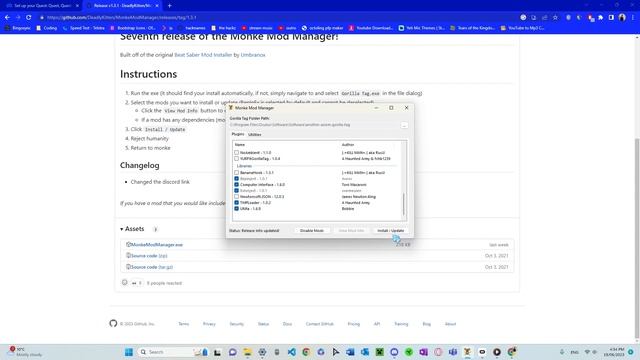The image size is (640, 360).
Task: Open Microsoft Teams from the taskbar
Action: [x=453, y=352]
